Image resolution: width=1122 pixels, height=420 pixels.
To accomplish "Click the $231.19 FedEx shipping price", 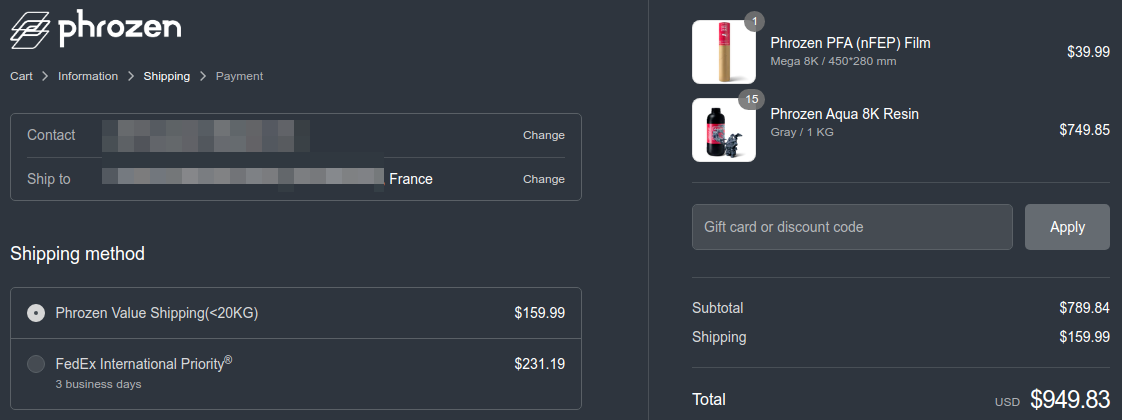I will tap(539, 364).
